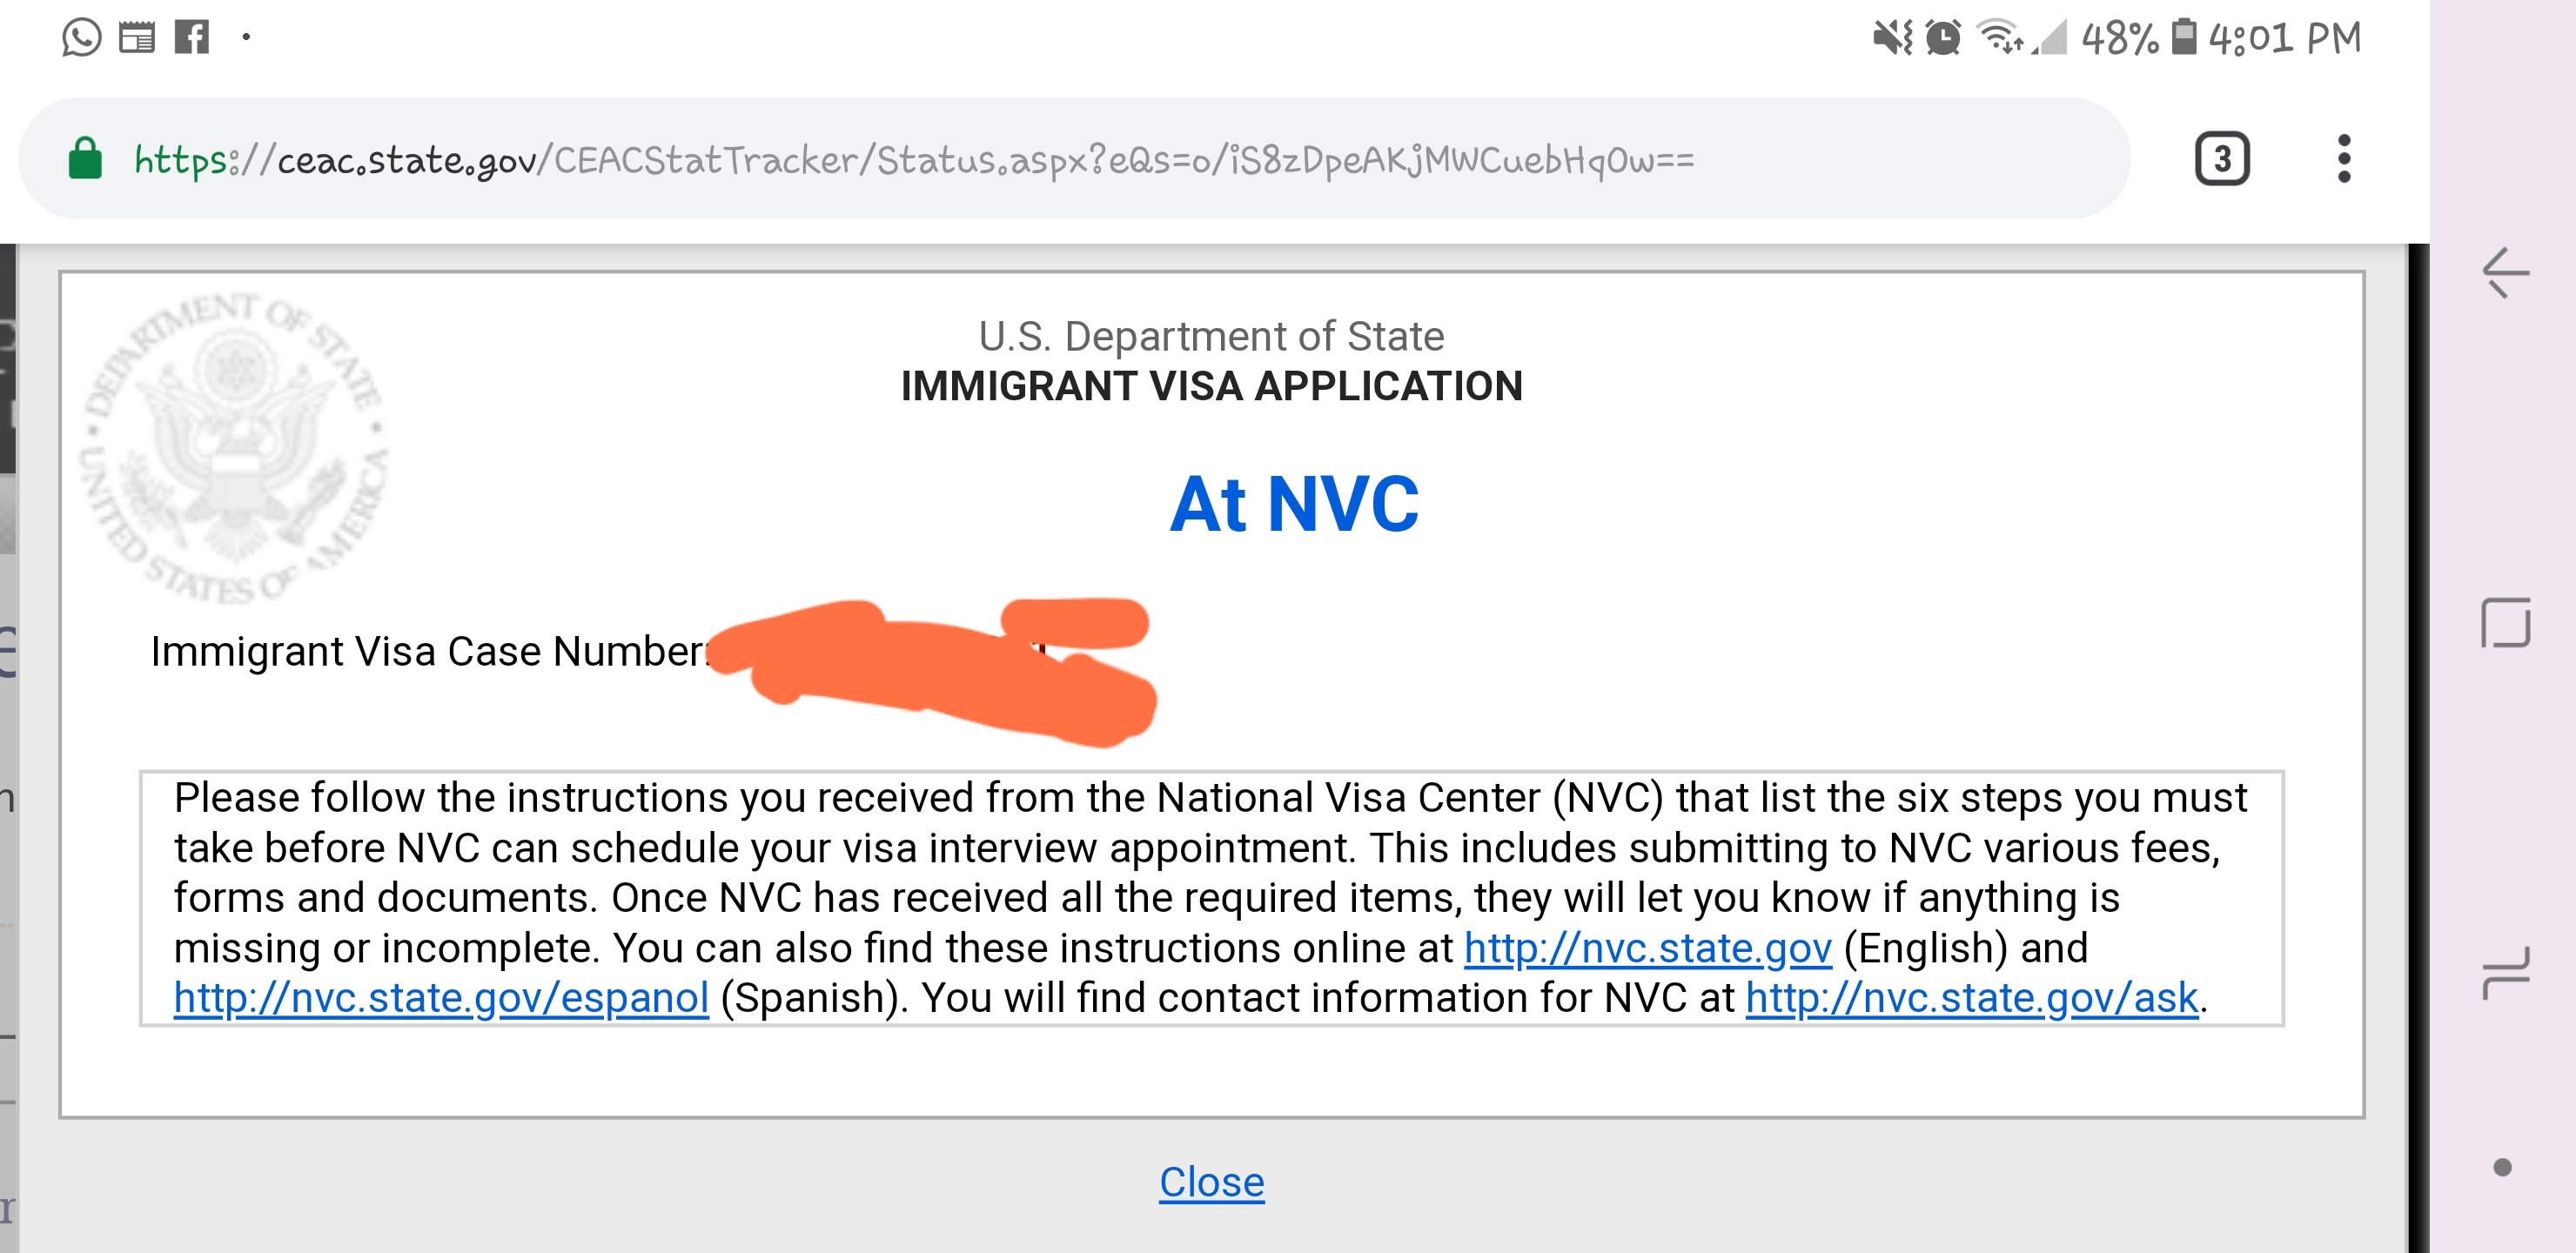Tap the navigation bar back arrow
The image size is (2576, 1253).
tap(2506, 272)
